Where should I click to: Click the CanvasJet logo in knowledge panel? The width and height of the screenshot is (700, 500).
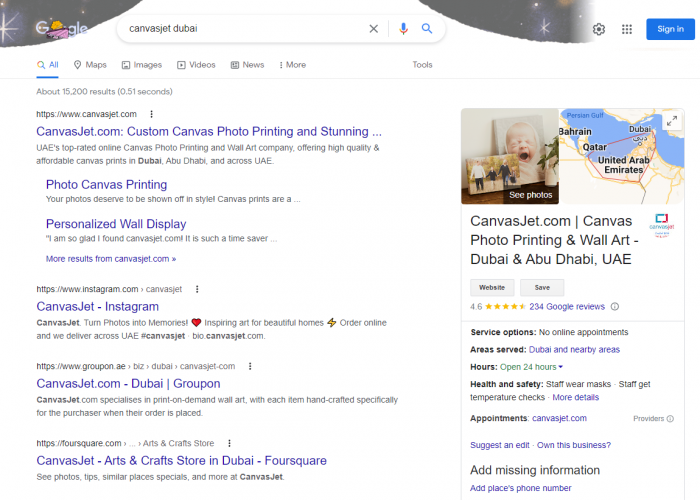[x=662, y=225]
